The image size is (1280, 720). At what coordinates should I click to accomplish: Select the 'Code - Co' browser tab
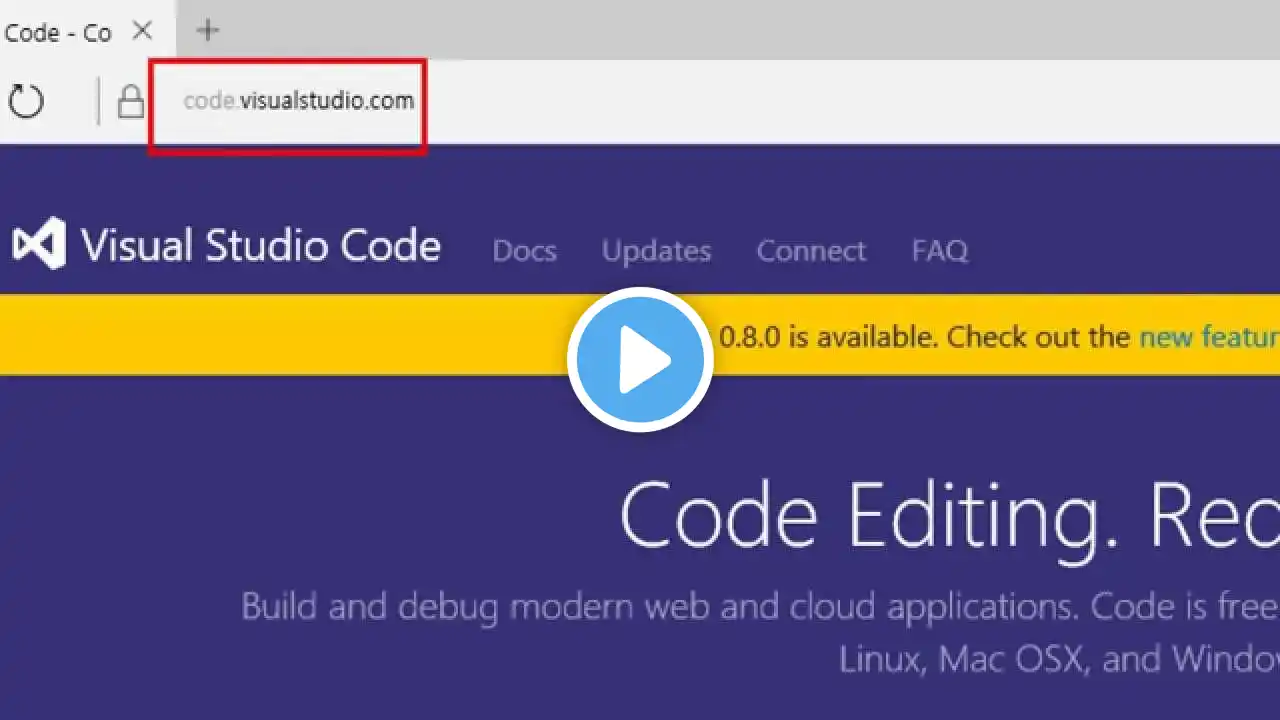87,32
